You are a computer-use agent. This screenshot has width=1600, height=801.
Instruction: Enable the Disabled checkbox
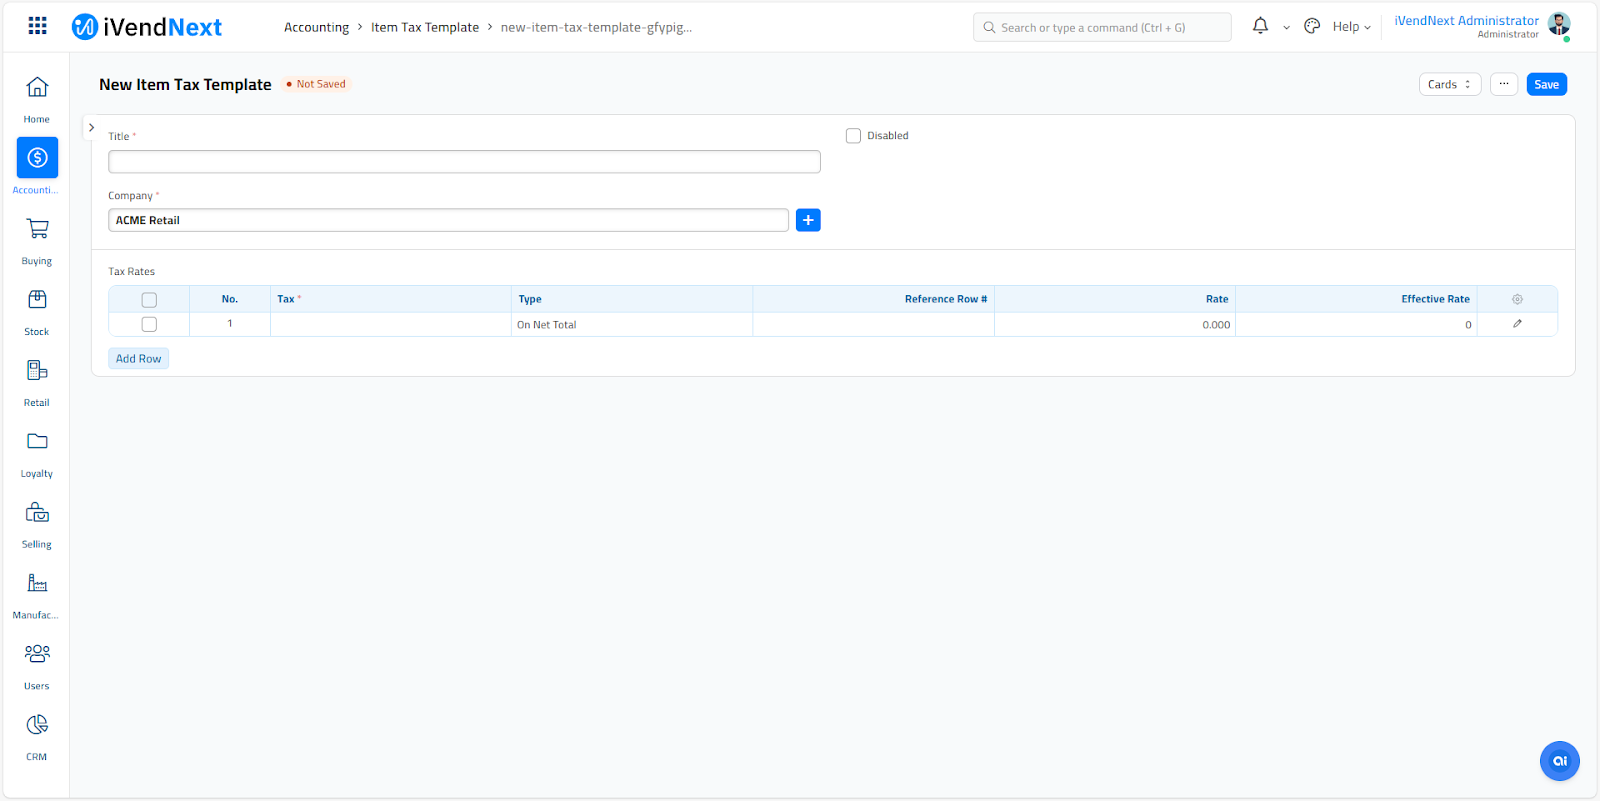853,136
